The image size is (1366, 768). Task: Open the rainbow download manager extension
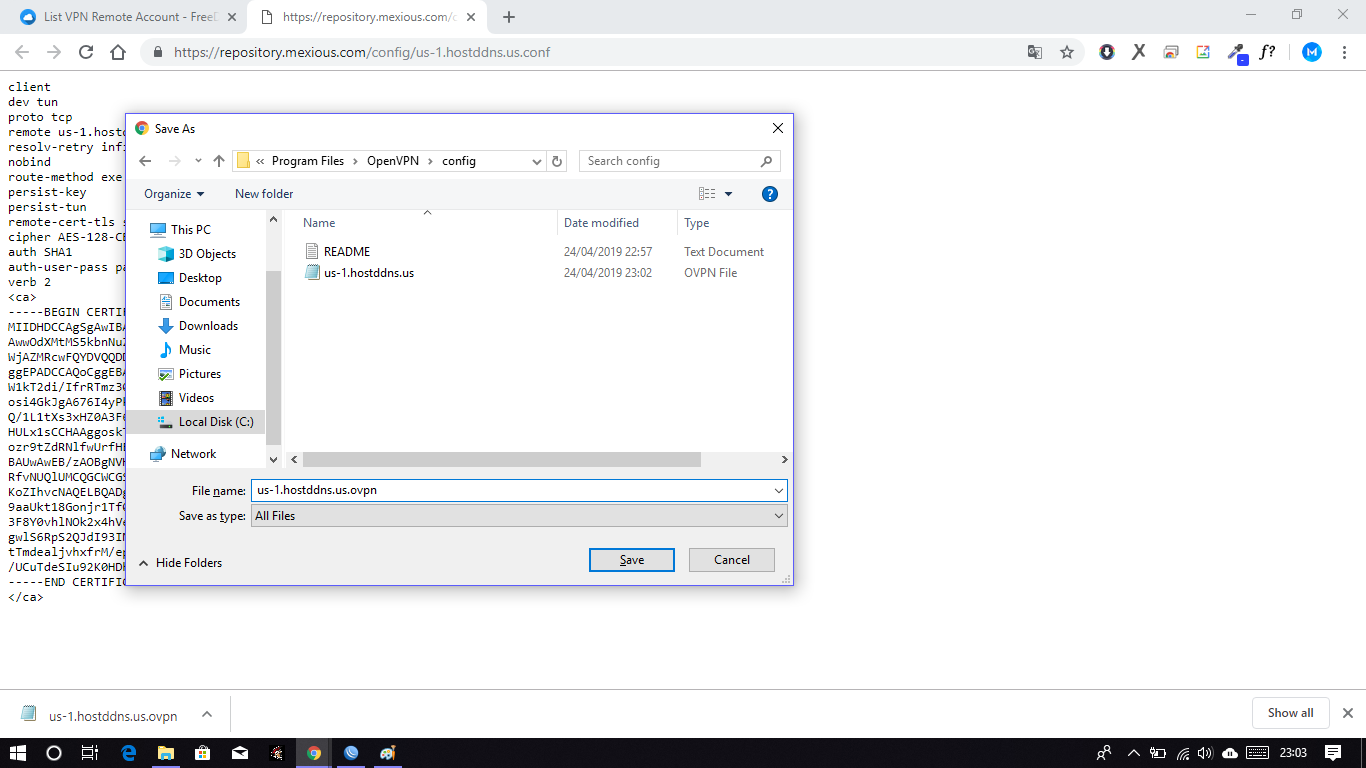(1107, 53)
